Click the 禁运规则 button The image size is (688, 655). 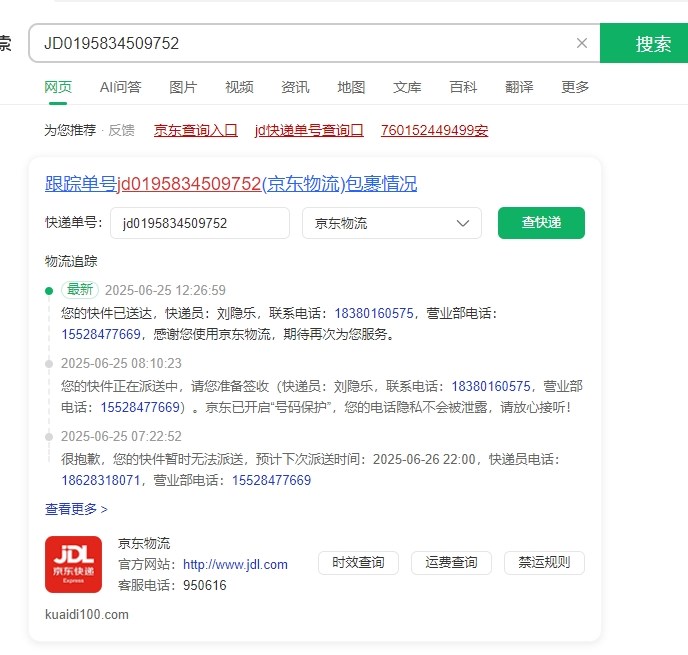(x=544, y=562)
